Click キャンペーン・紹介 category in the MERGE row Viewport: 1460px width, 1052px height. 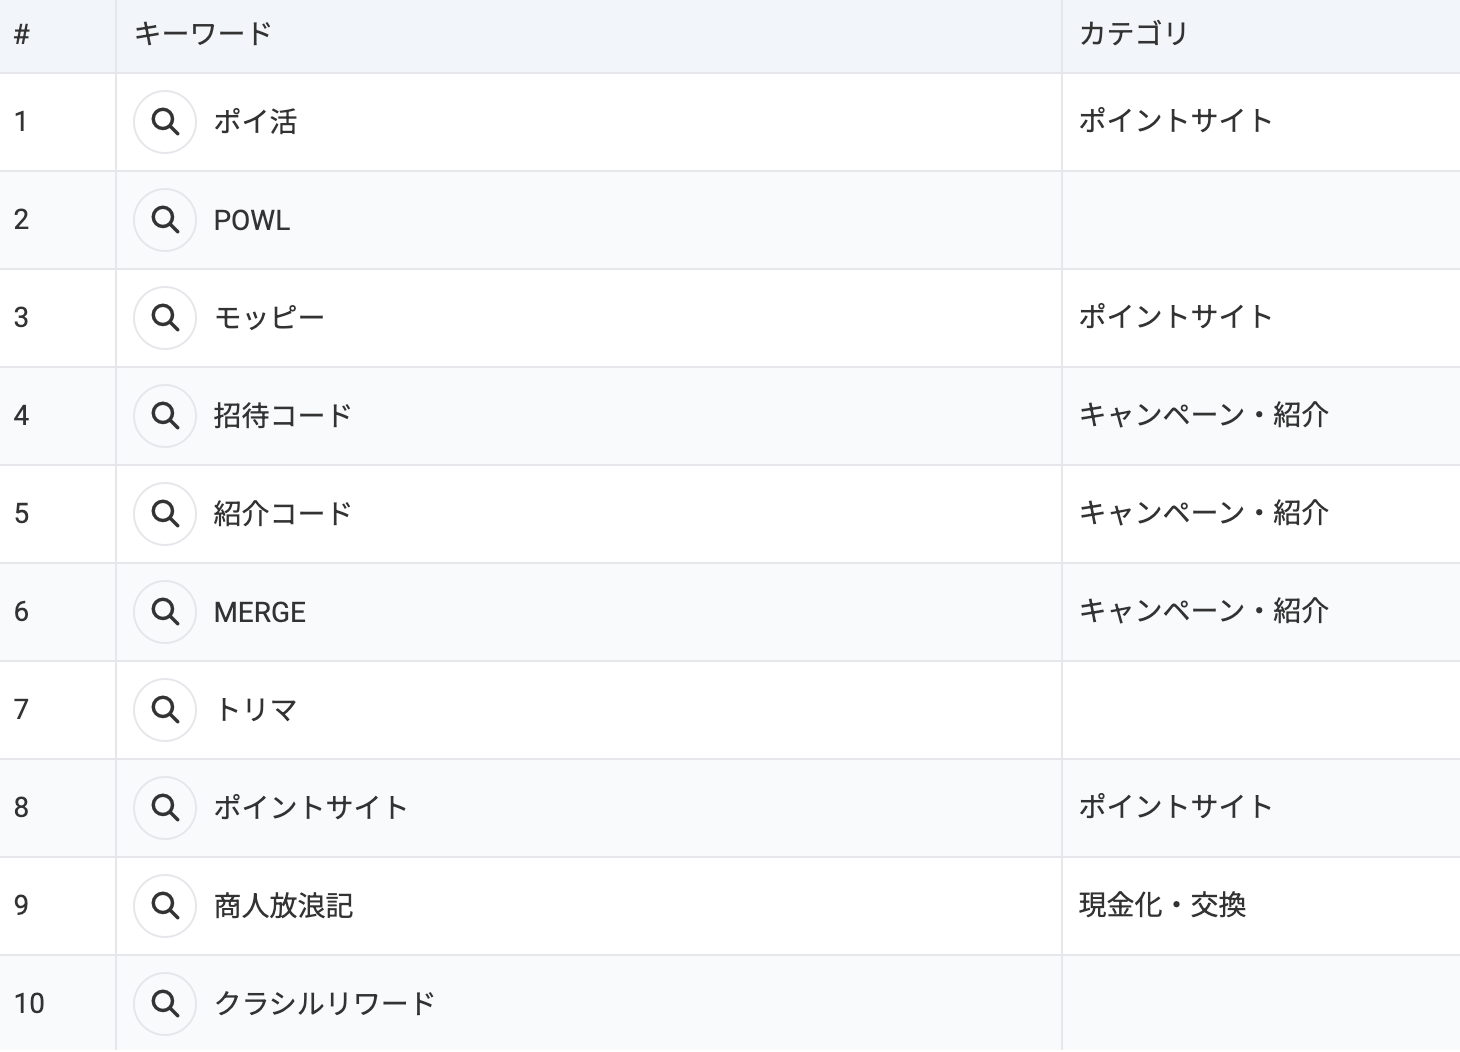click(1203, 611)
